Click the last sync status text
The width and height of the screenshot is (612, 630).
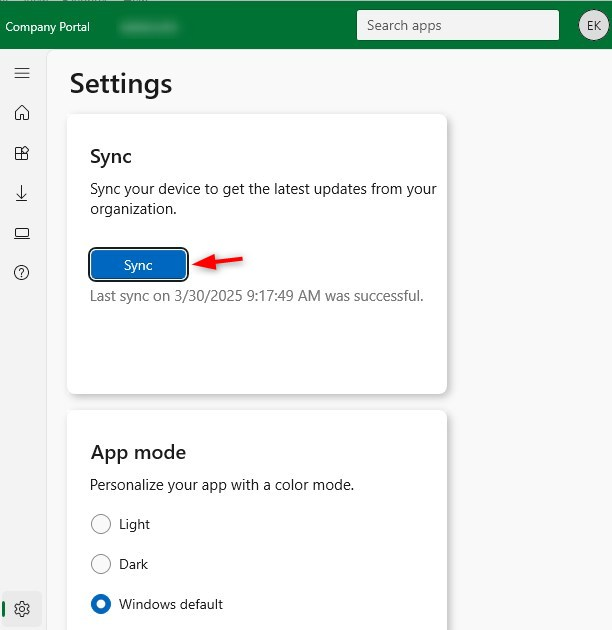(256, 296)
